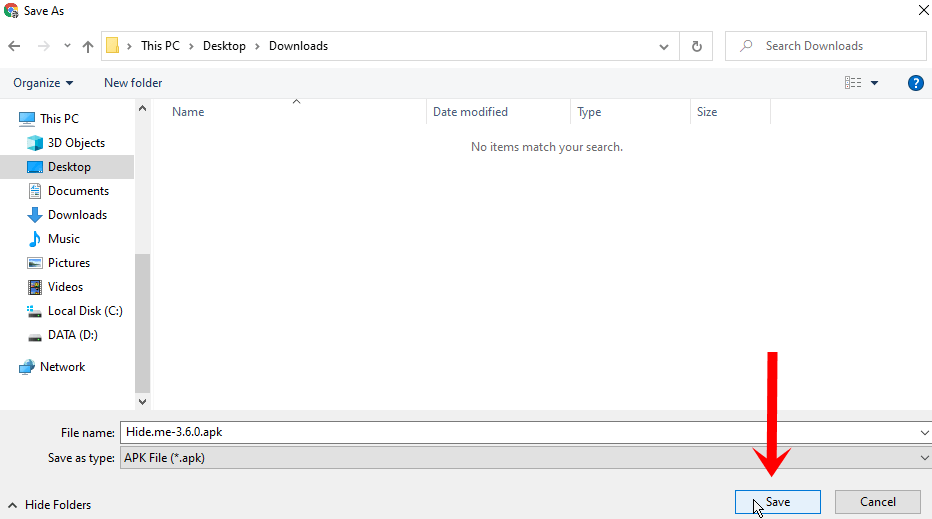The height and width of the screenshot is (519, 932).
Task: Sort by Type column header
Action: tap(589, 112)
